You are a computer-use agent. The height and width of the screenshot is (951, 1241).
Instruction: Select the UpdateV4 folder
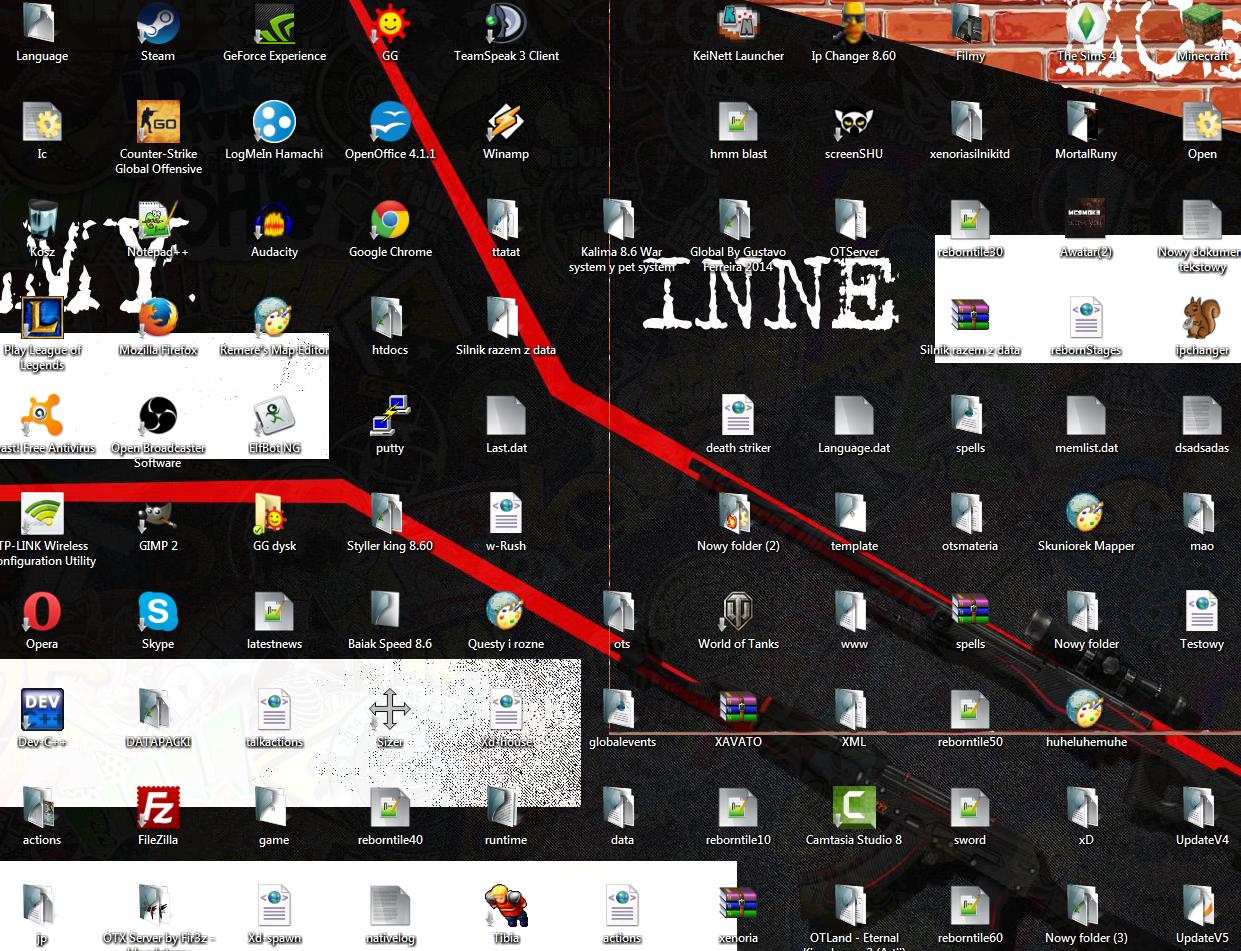coord(1202,808)
